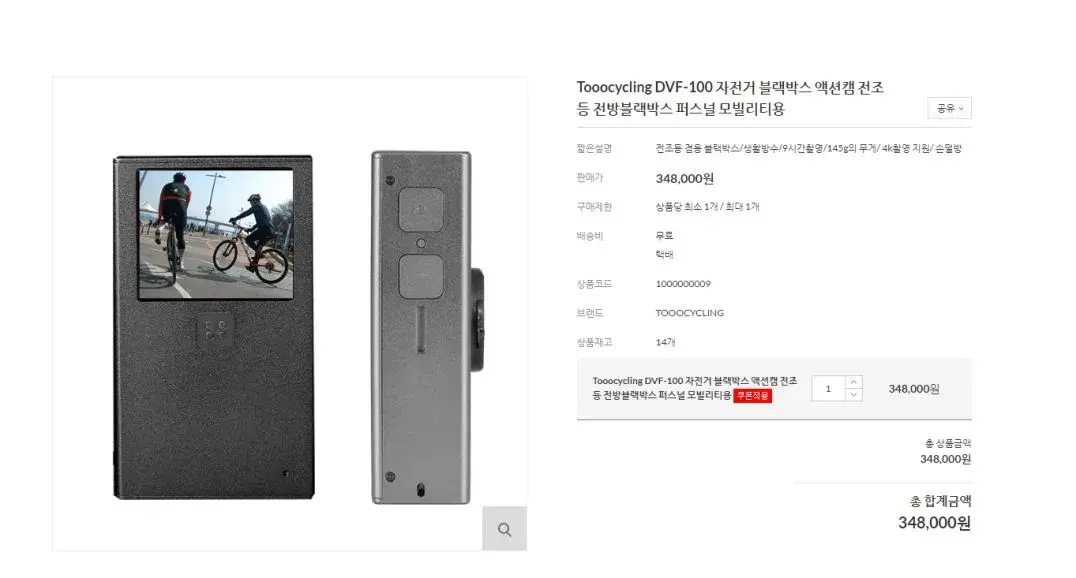Click the magnifier zoom icon on product image
Viewport: 1076px width, 578px height.
[x=504, y=529]
